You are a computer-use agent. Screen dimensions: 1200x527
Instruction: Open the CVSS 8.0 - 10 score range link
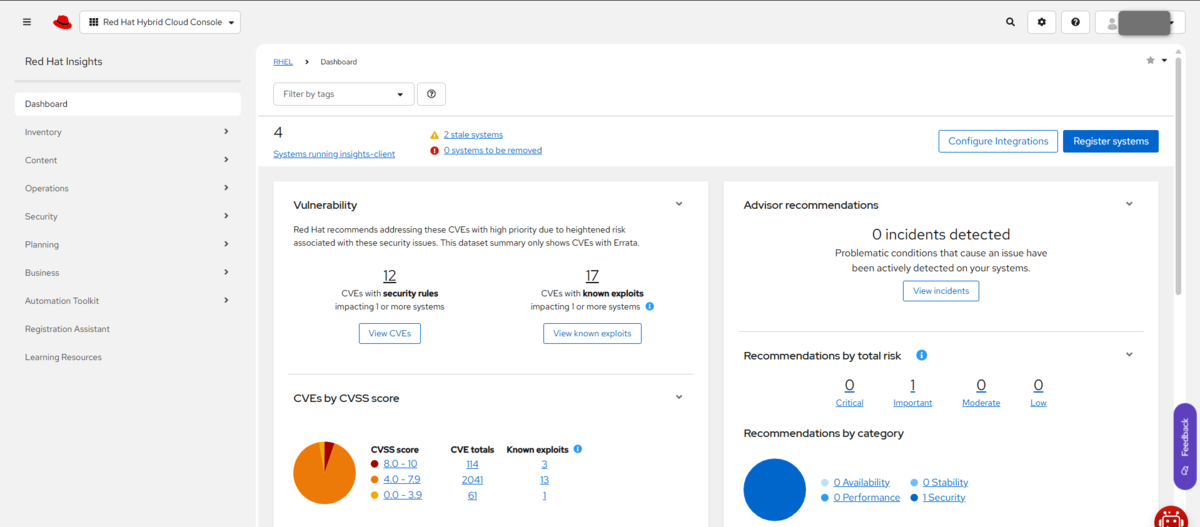pyautogui.click(x=400, y=464)
